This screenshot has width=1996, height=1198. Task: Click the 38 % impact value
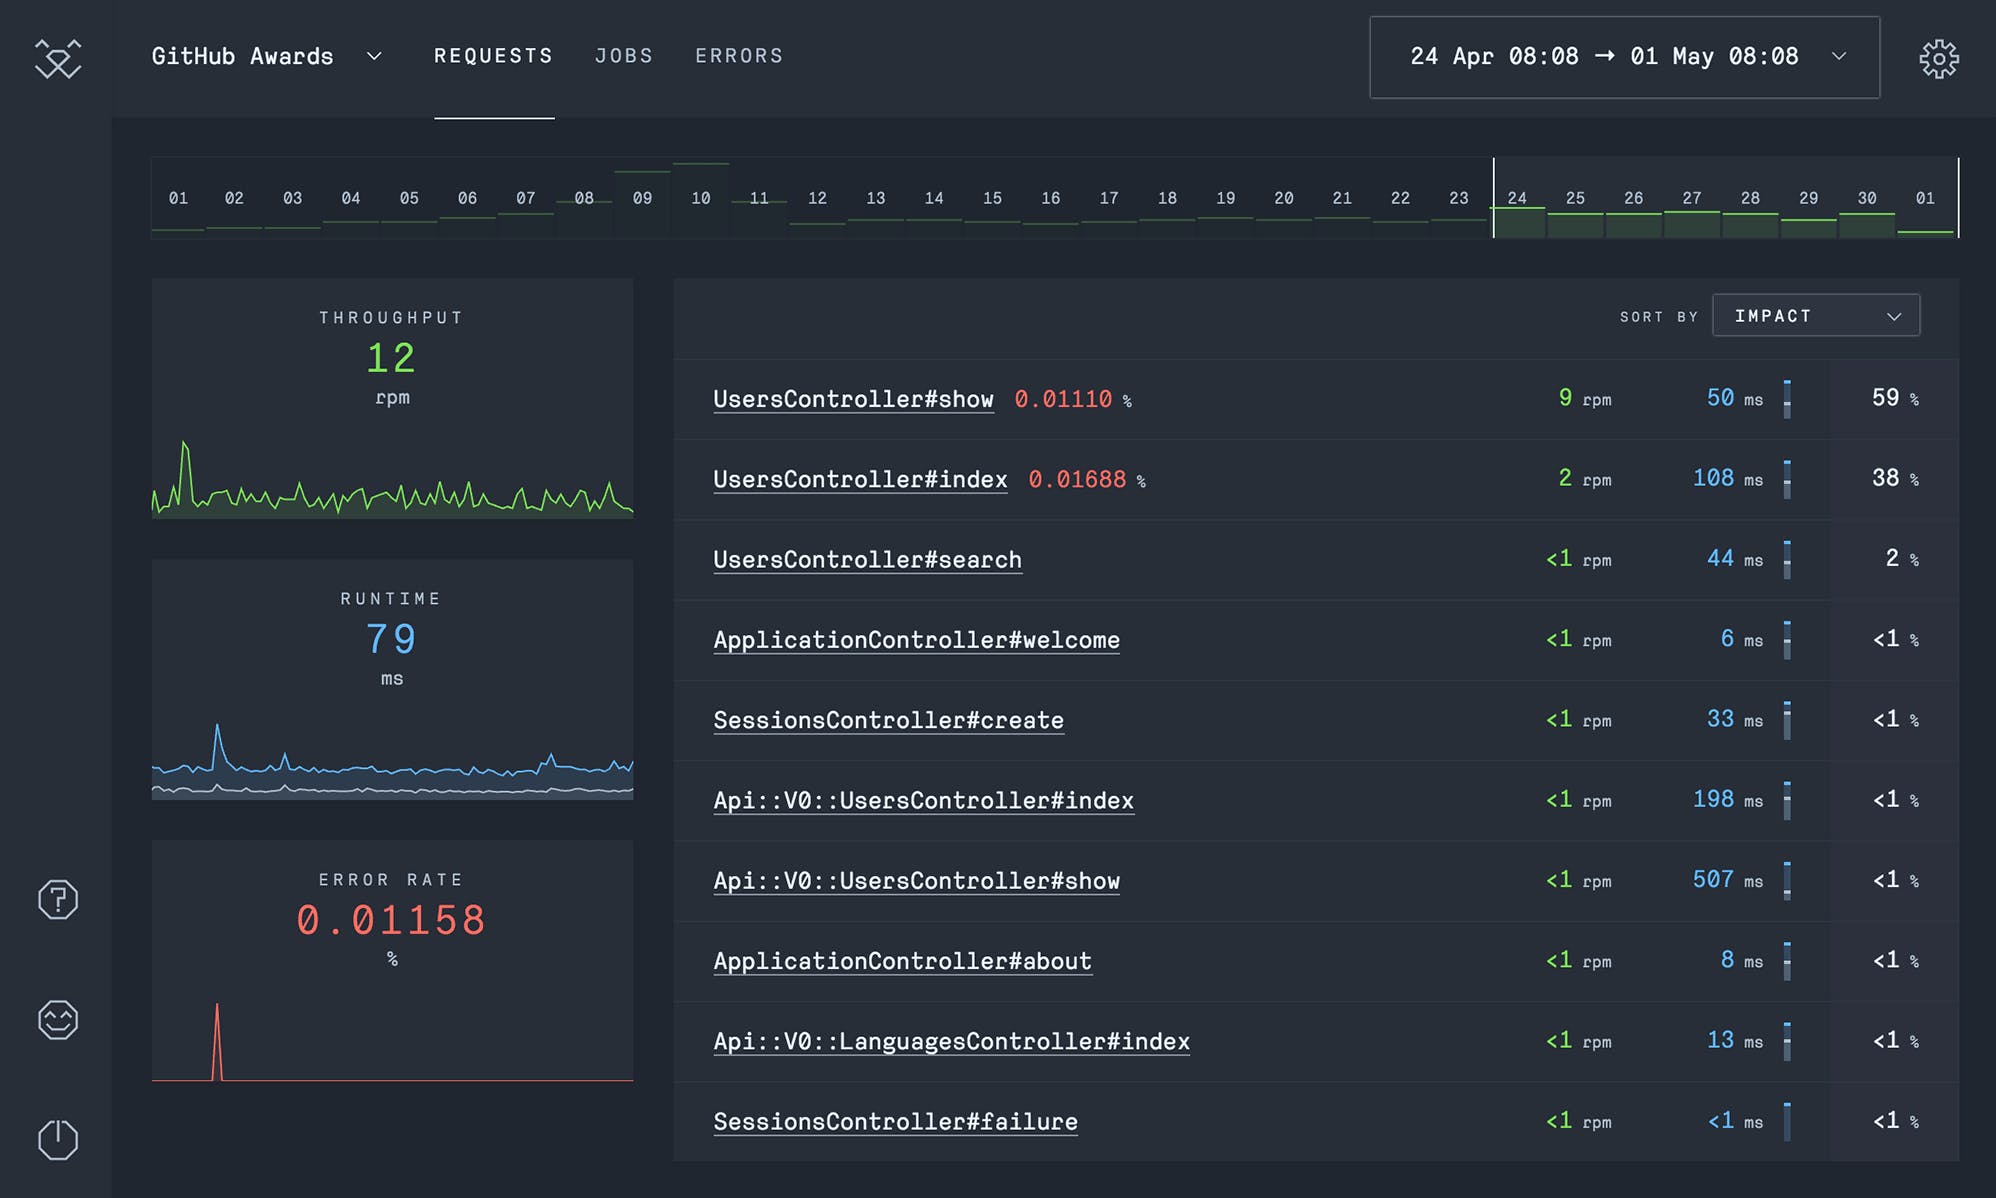tap(1895, 478)
